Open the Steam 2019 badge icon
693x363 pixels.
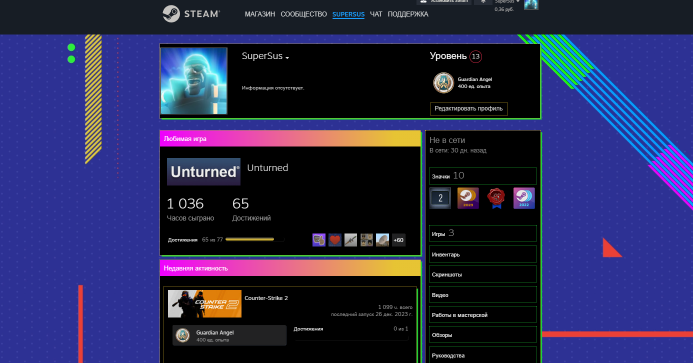click(x=468, y=198)
